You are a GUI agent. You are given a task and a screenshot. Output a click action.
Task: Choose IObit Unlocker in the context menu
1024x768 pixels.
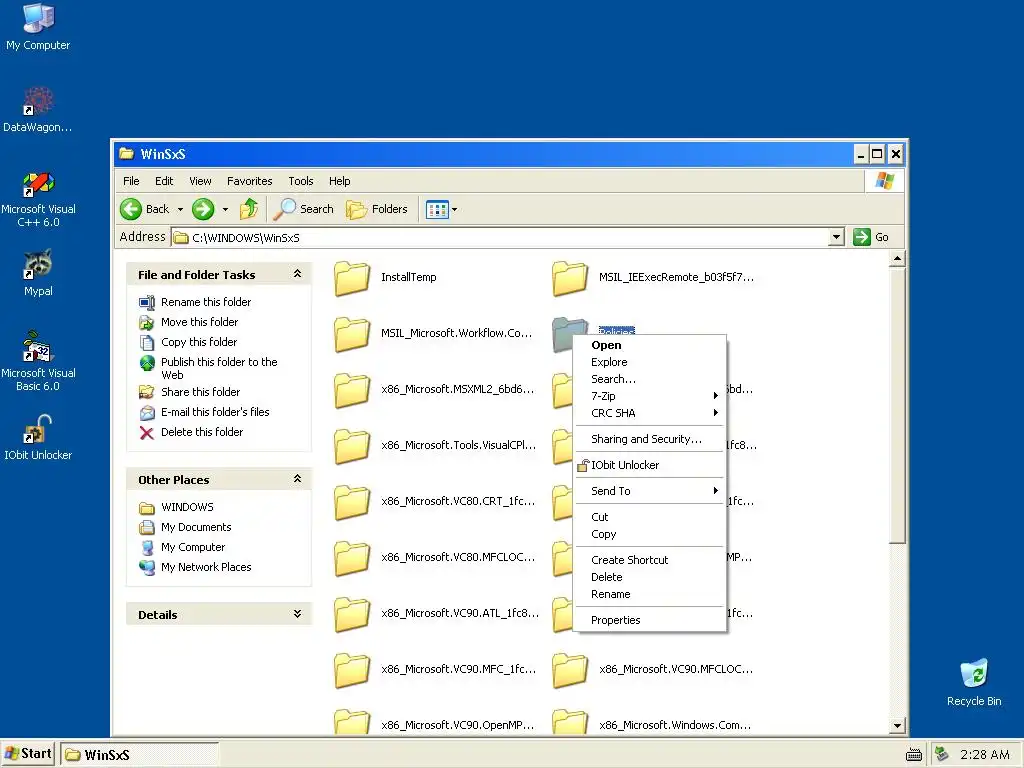(x=650, y=465)
